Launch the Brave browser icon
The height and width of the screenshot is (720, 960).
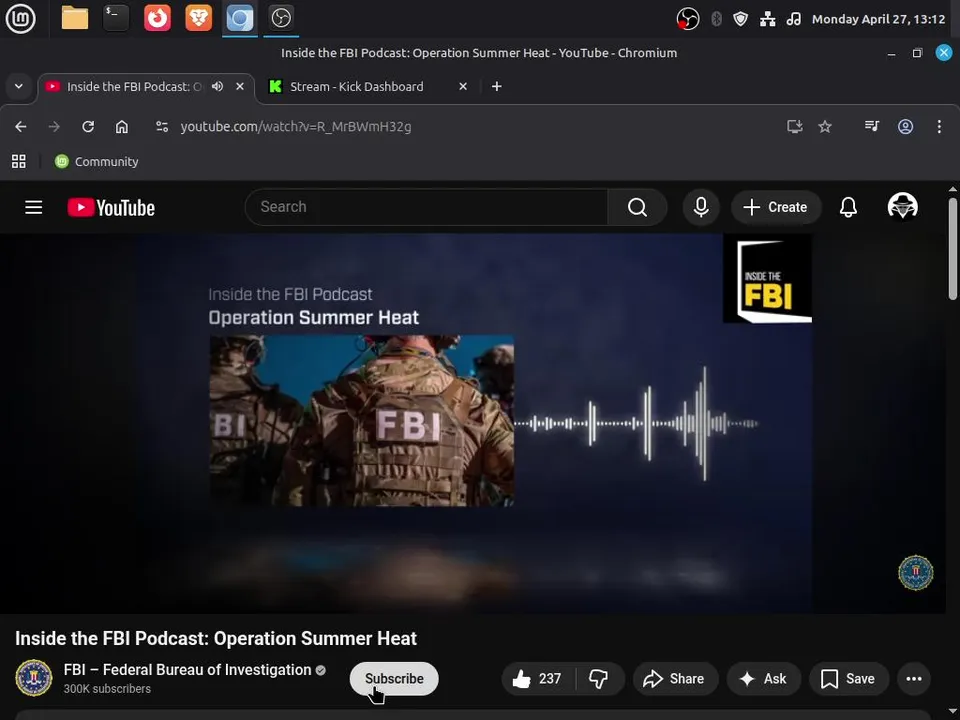point(198,18)
